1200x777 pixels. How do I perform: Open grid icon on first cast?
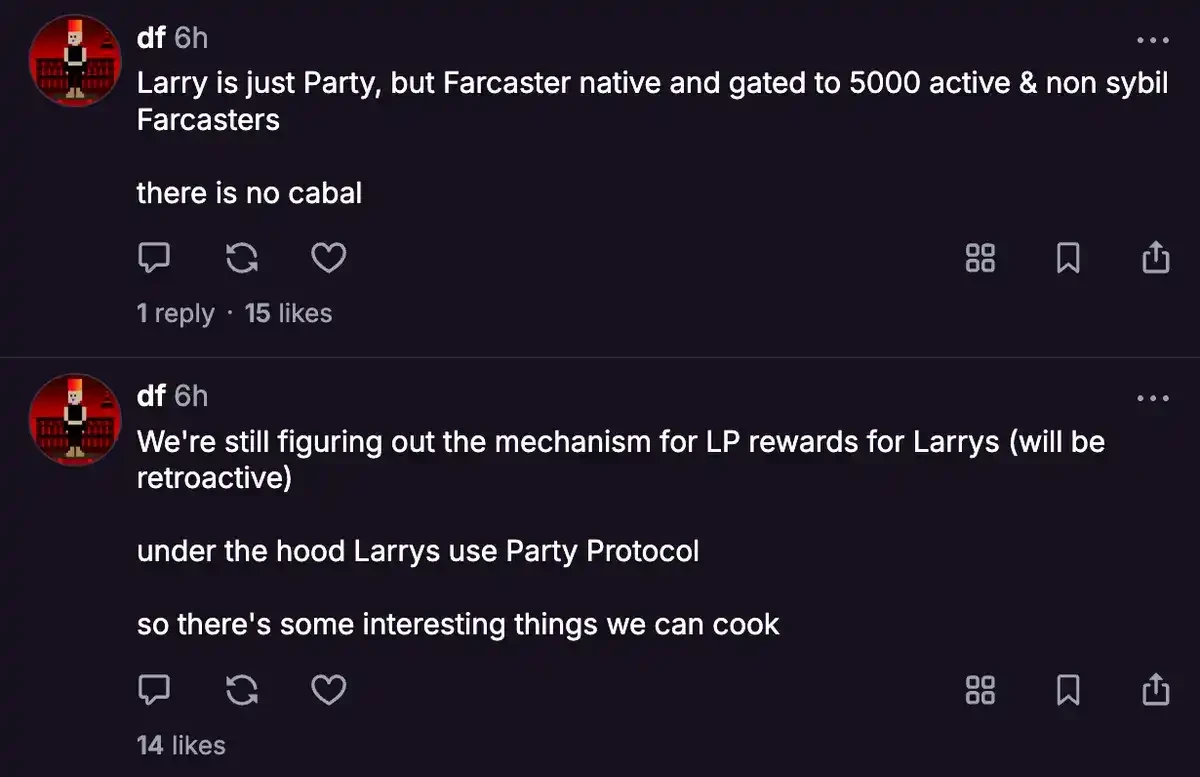[x=980, y=259]
